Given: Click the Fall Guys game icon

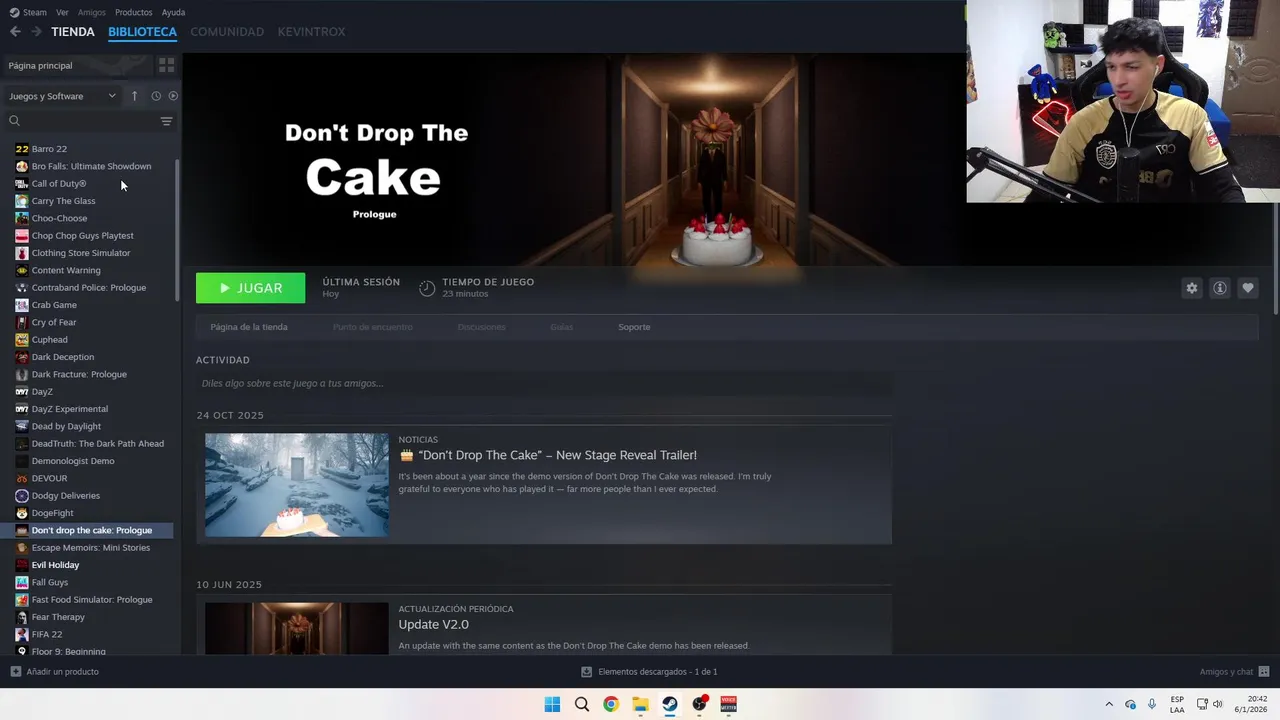Looking at the screenshot, I should point(21,582).
